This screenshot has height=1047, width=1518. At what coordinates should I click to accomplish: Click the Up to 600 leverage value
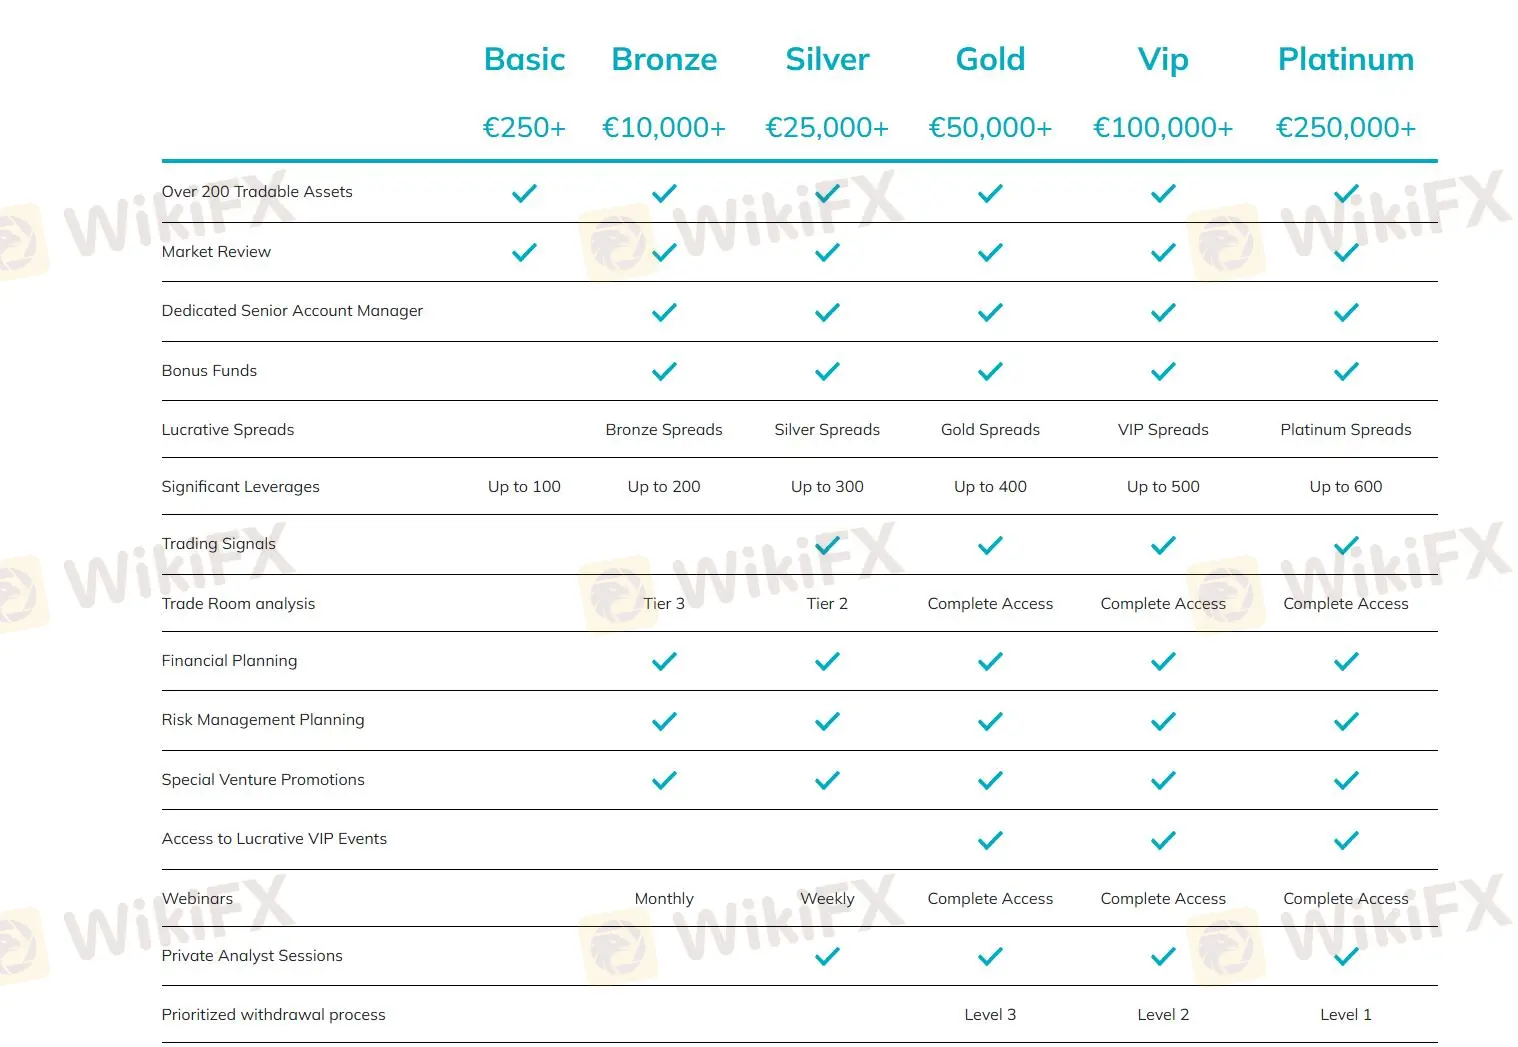pos(1346,487)
